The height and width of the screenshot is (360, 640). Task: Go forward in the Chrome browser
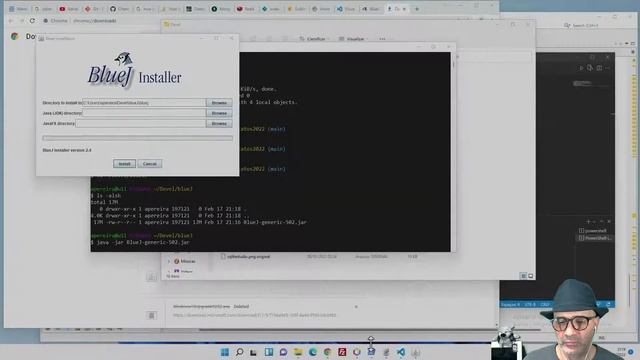(21, 20)
